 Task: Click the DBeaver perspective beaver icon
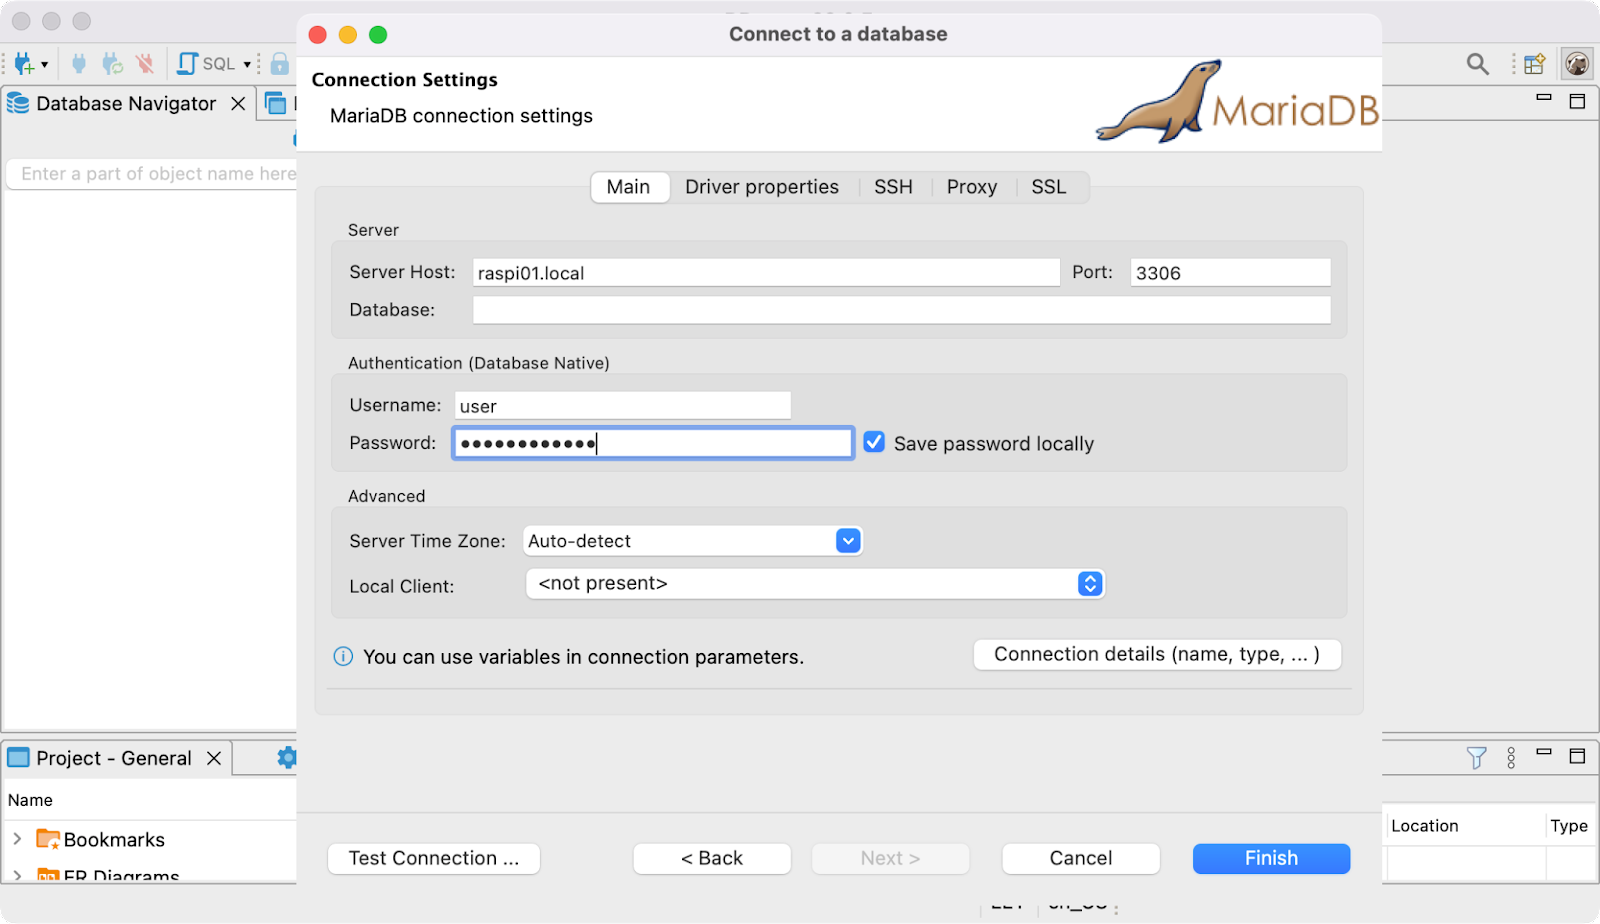point(1577,64)
